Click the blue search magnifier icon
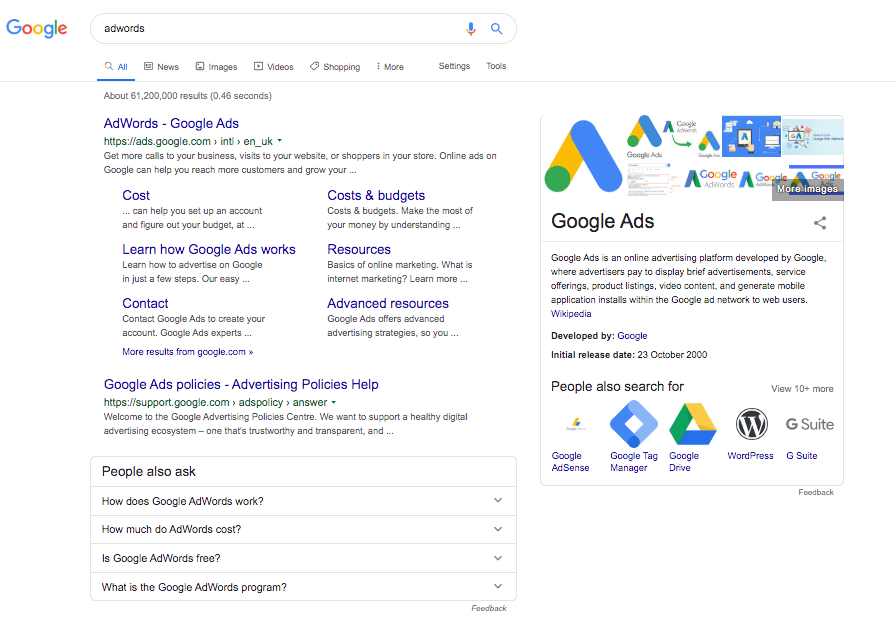The image size is (896, 623). (497, 29)
